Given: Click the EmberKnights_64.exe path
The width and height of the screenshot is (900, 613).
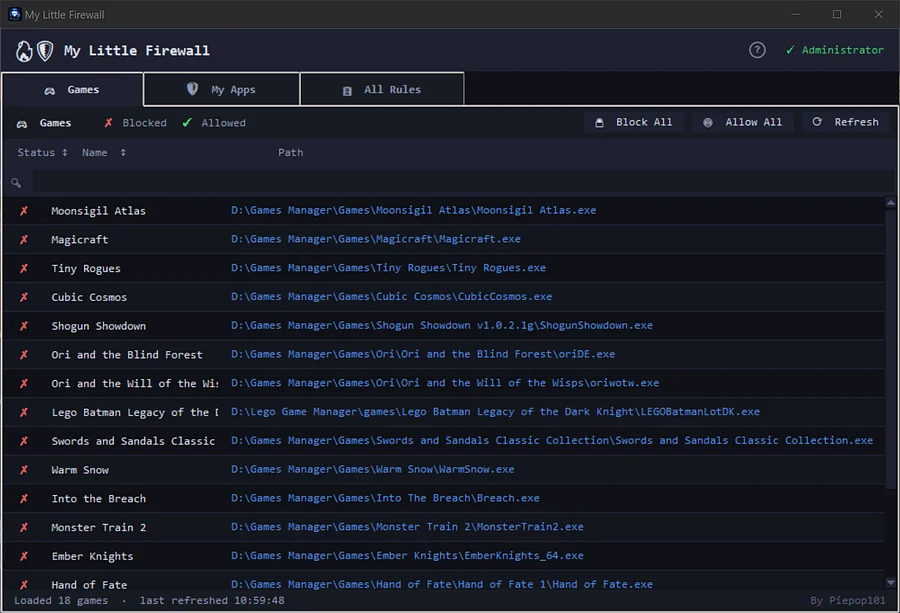Looking at the screenshot, I should [407, 555].
